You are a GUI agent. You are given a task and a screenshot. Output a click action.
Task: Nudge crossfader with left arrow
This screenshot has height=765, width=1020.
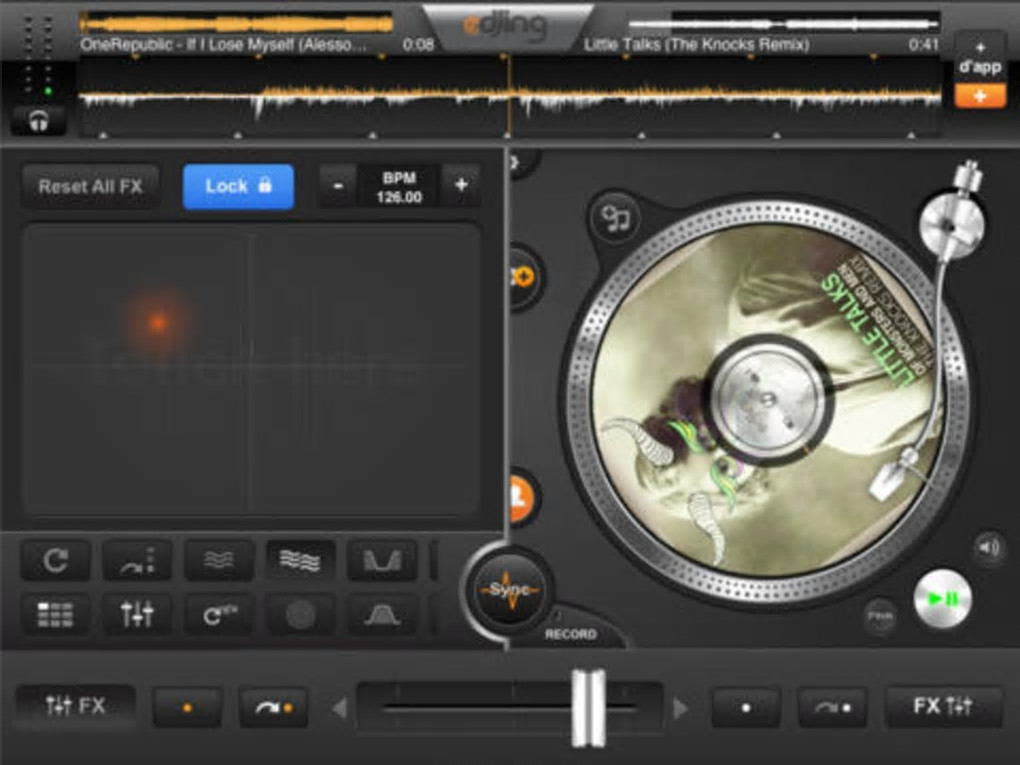pos(339,708)
